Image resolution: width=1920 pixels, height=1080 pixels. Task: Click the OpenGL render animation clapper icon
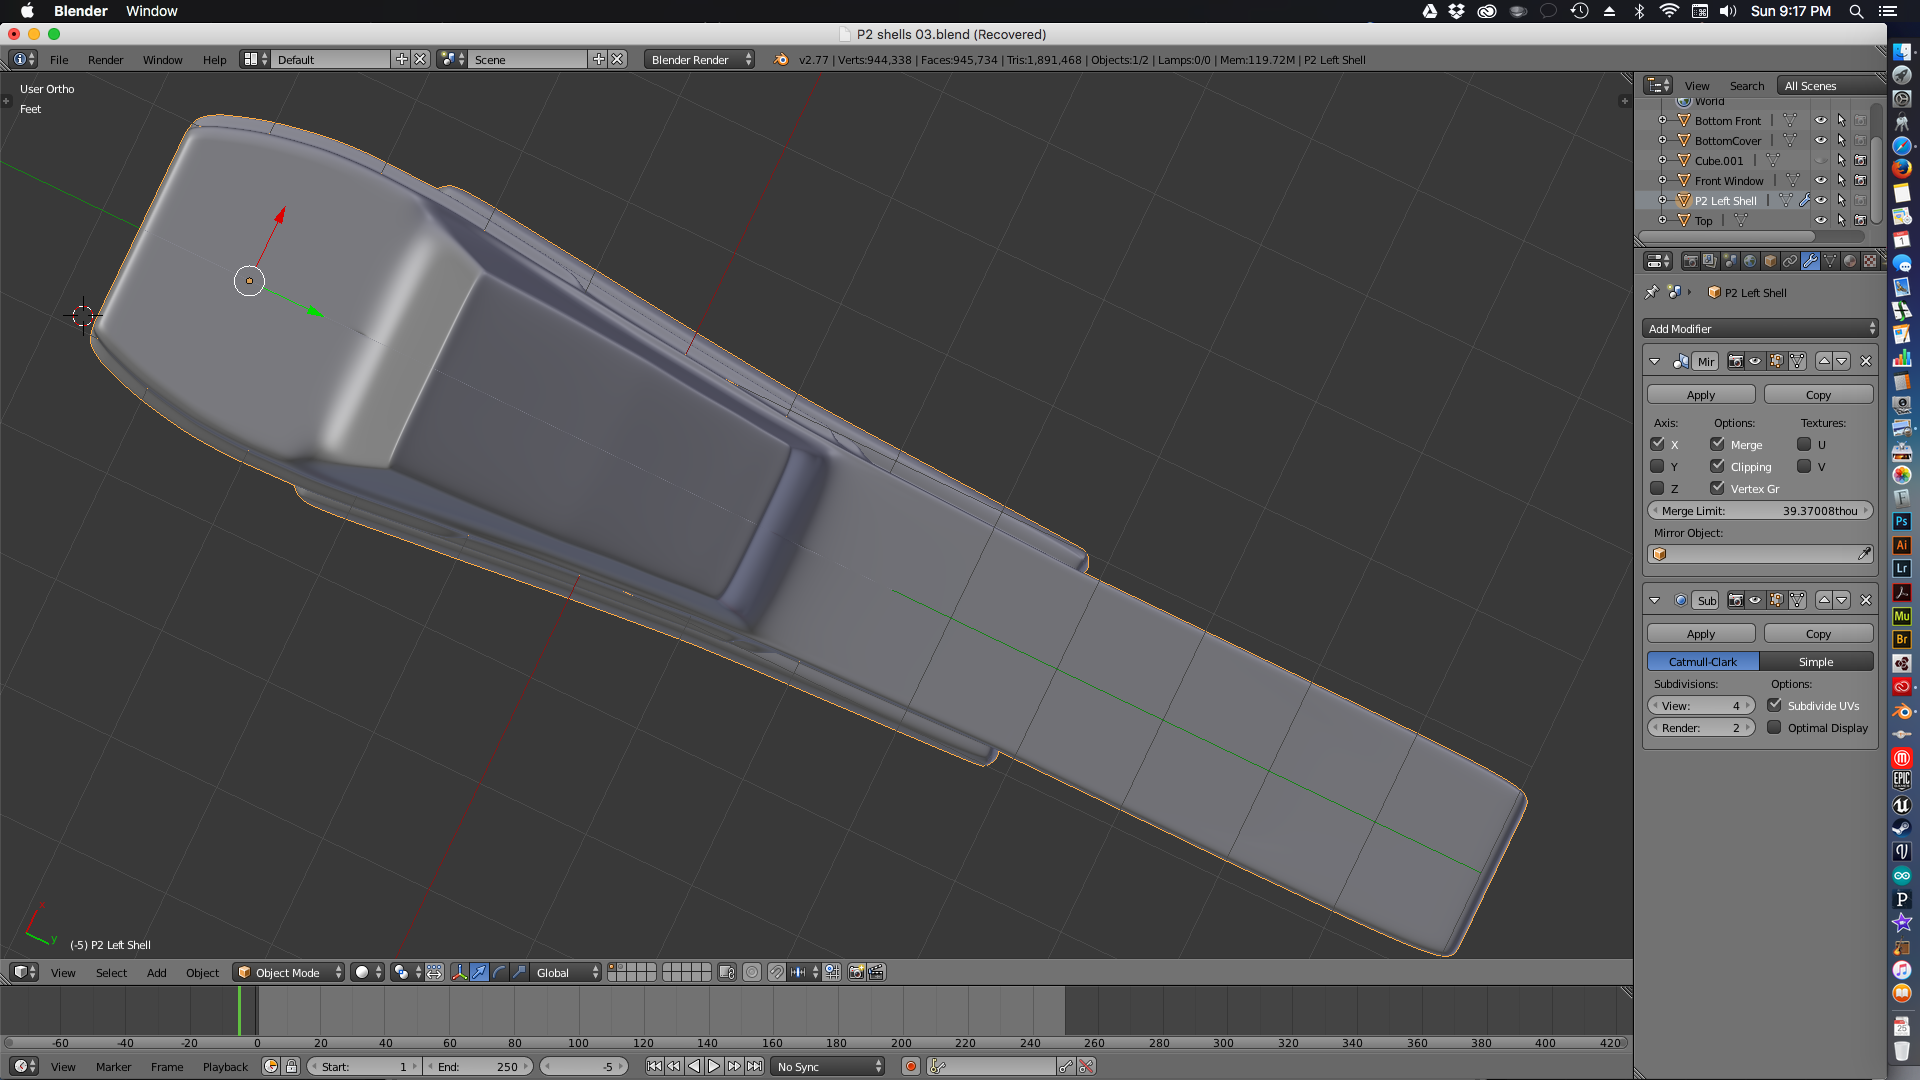pos(876,972)
